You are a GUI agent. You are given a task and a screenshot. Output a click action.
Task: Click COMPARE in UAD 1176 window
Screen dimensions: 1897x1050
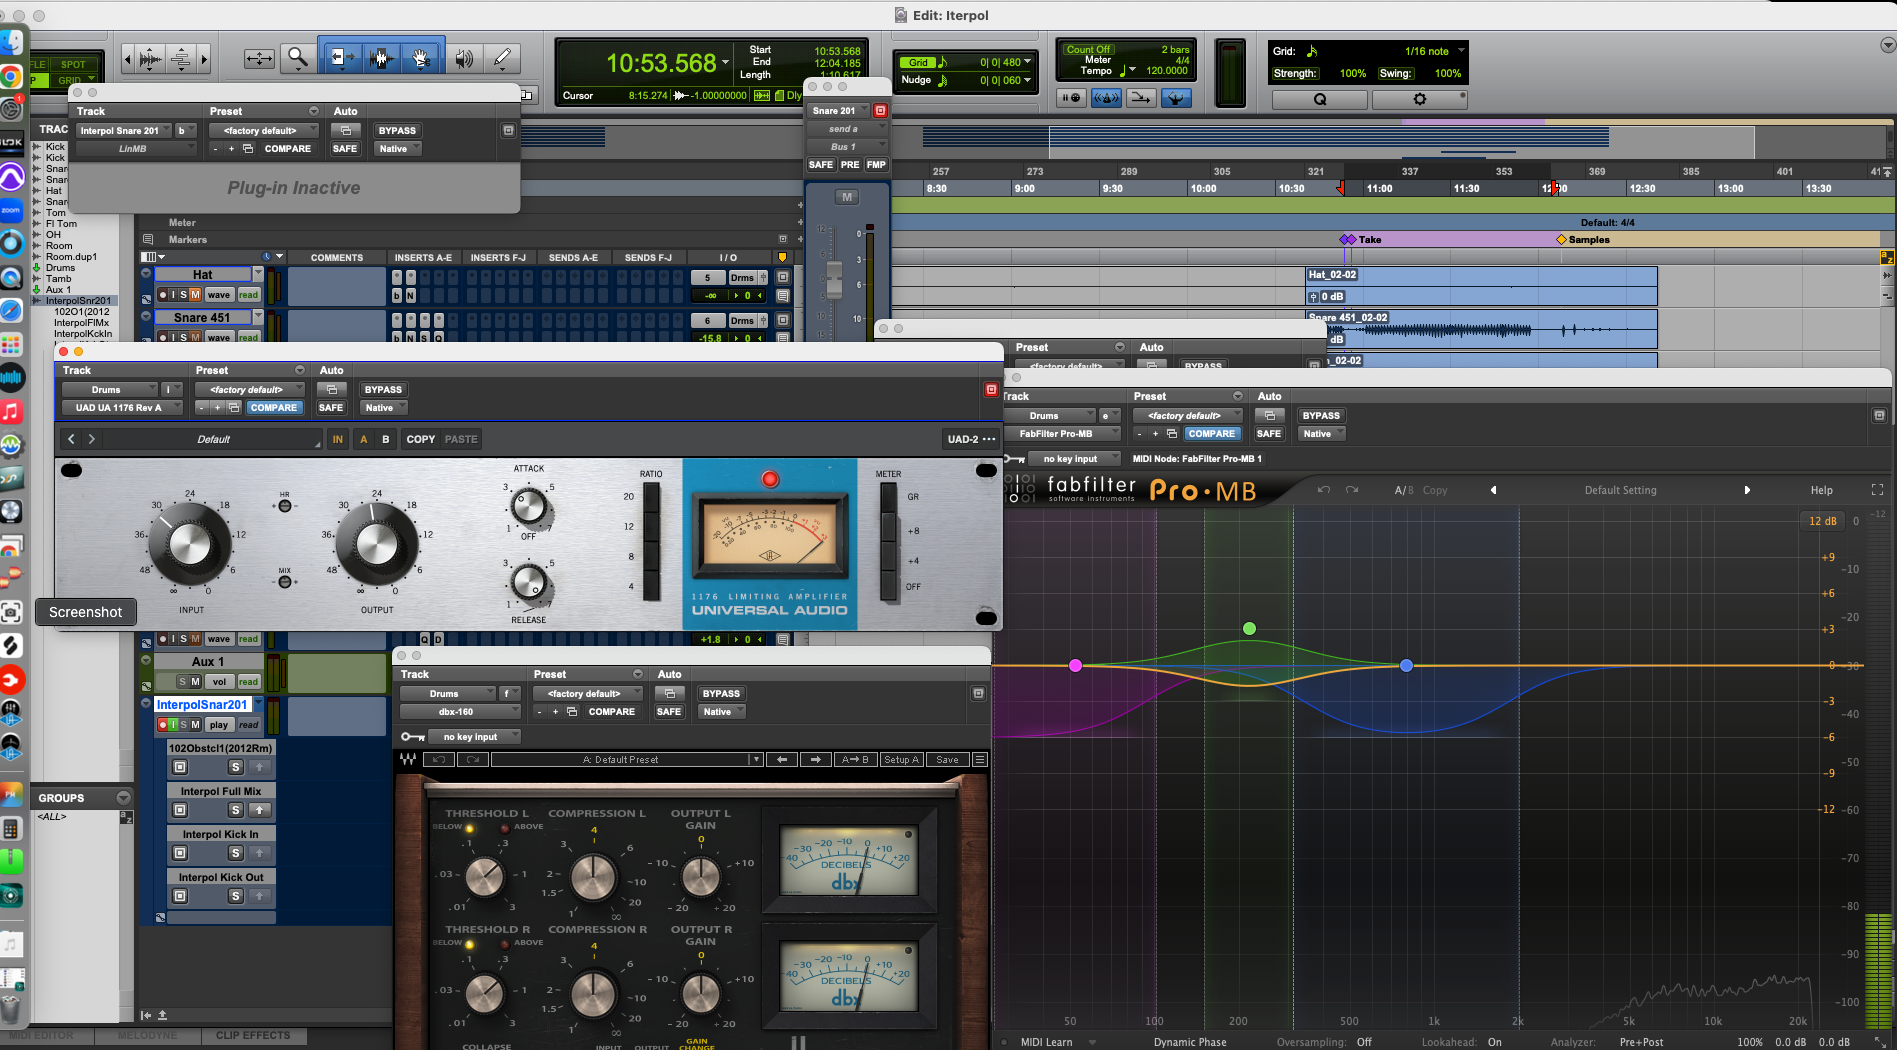tap(274, 408)
